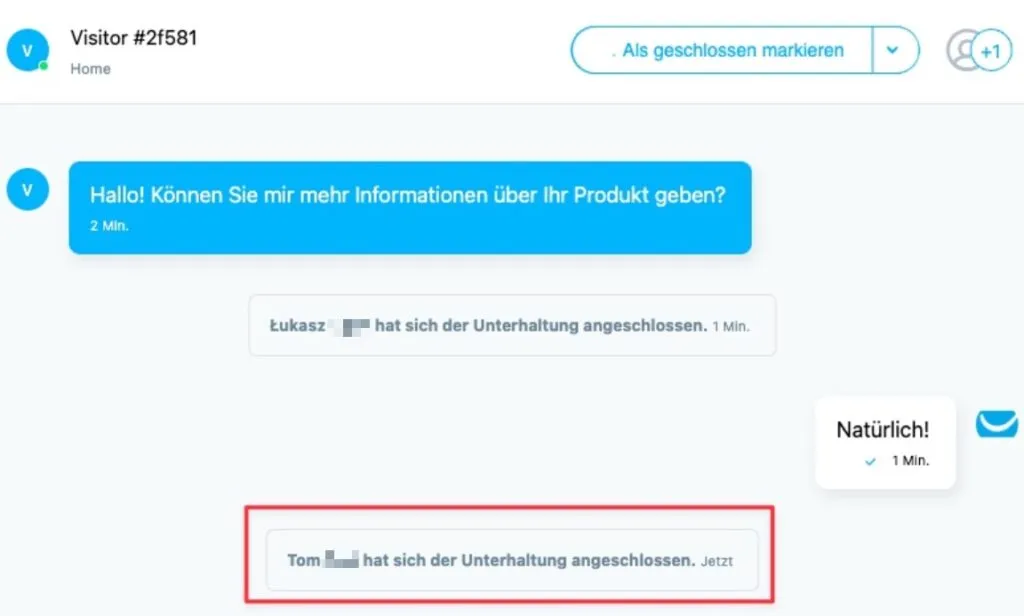
Task: Click the 1 Min. timestamp under Natürlich!
Action: tap(910, 461)
